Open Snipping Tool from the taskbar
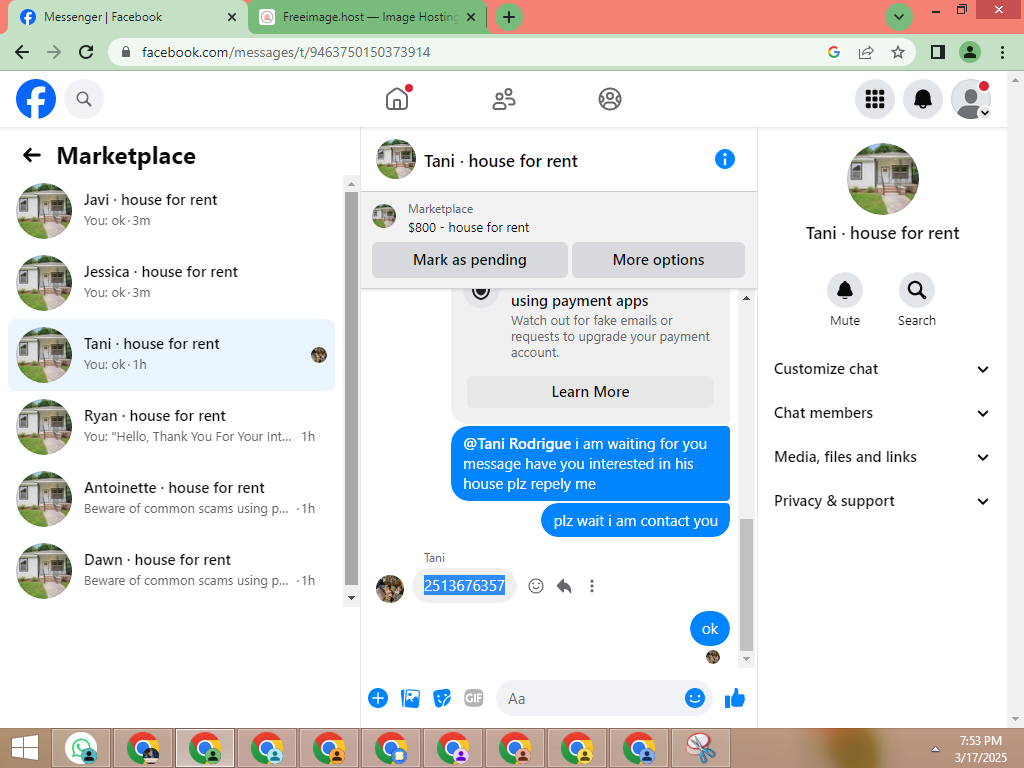 701,748
